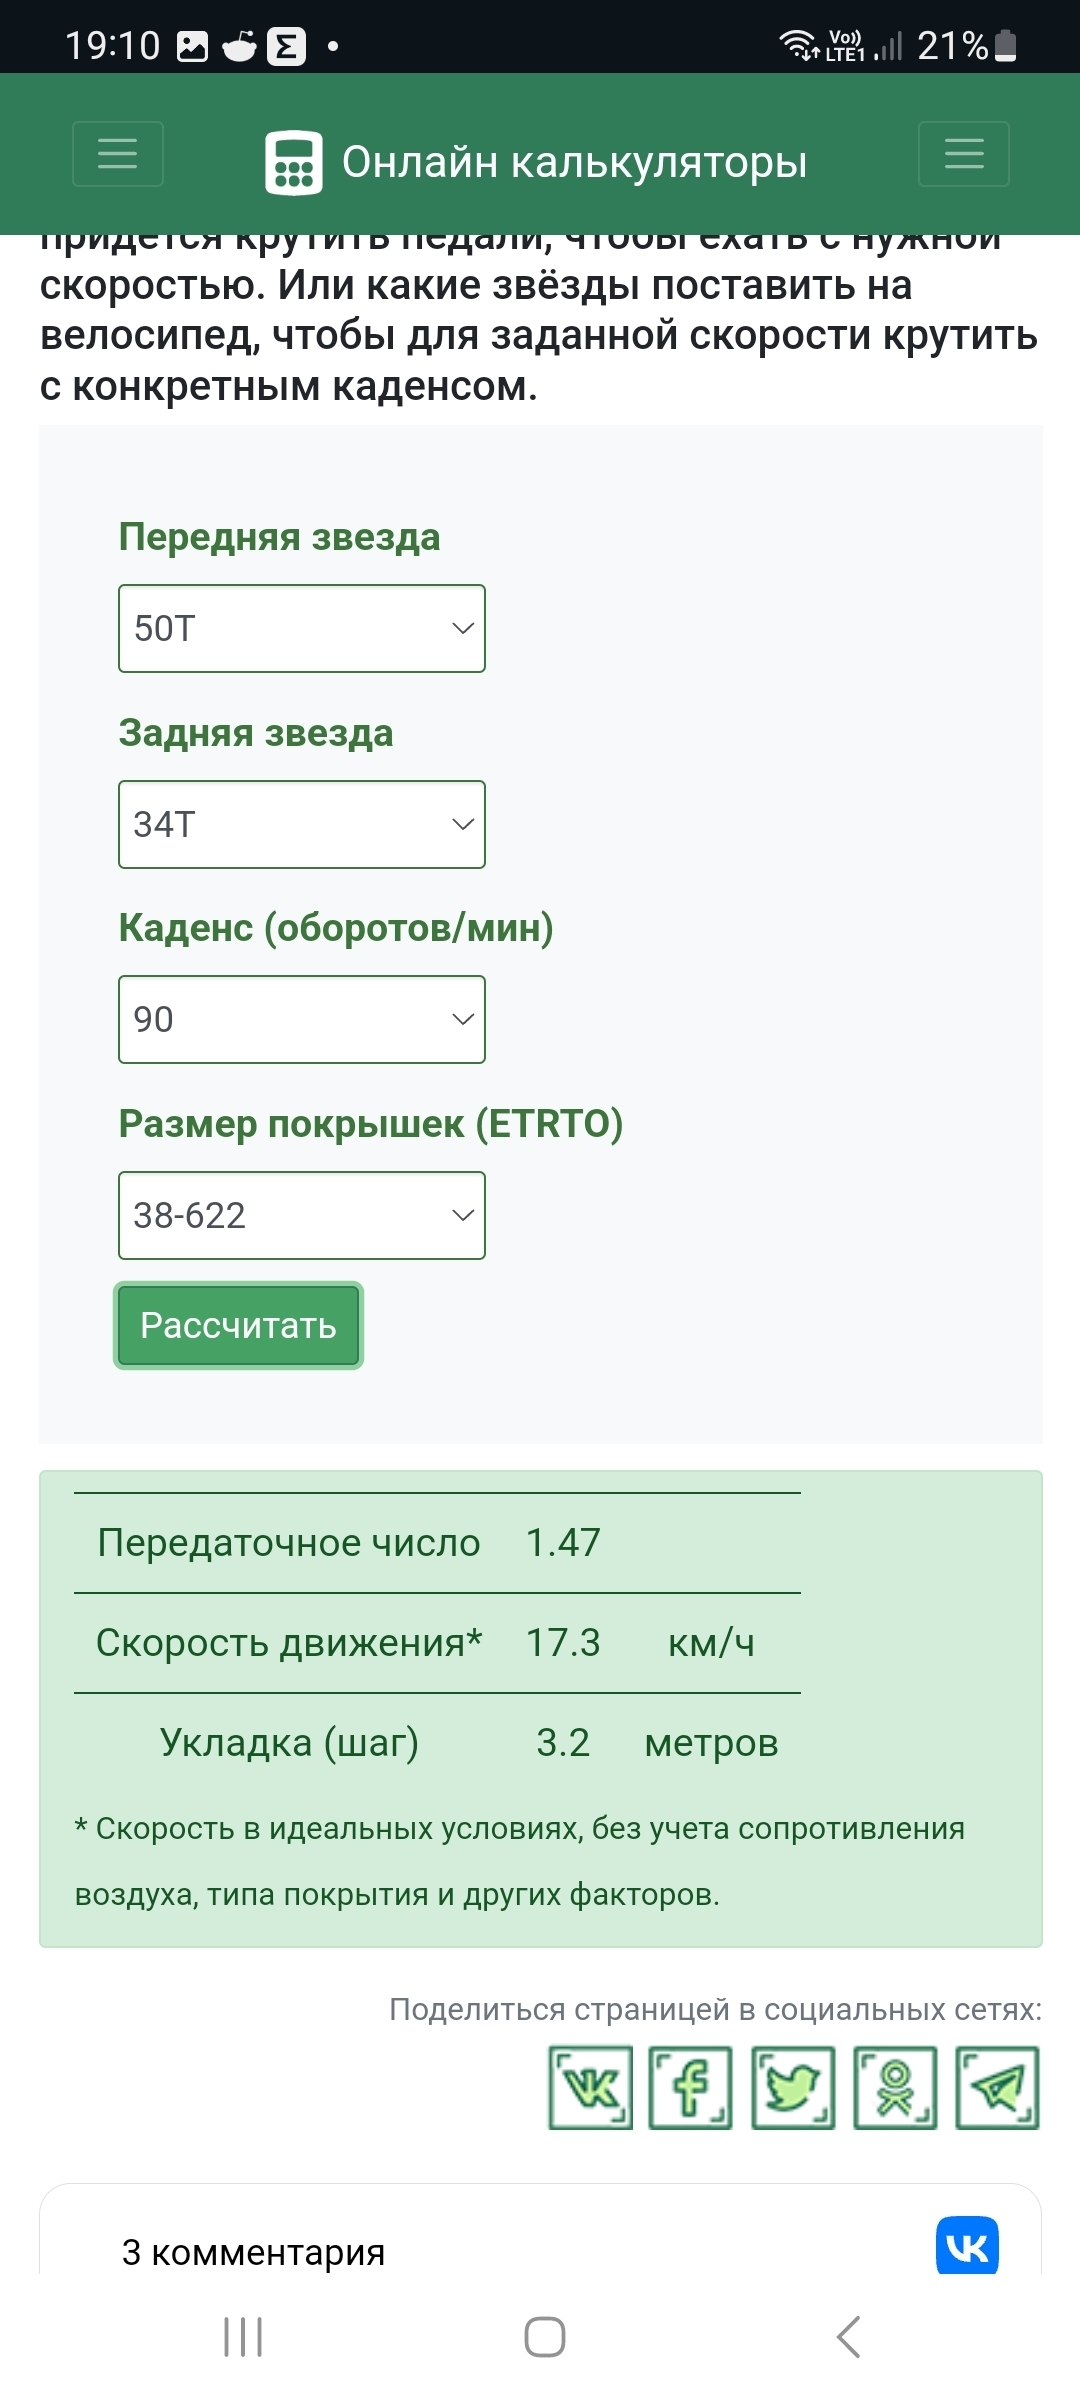Image resolution: width=1080 pixels, height=2400 pixels.
Task: Tap the calculator logo icon
Action: [293, 162]
